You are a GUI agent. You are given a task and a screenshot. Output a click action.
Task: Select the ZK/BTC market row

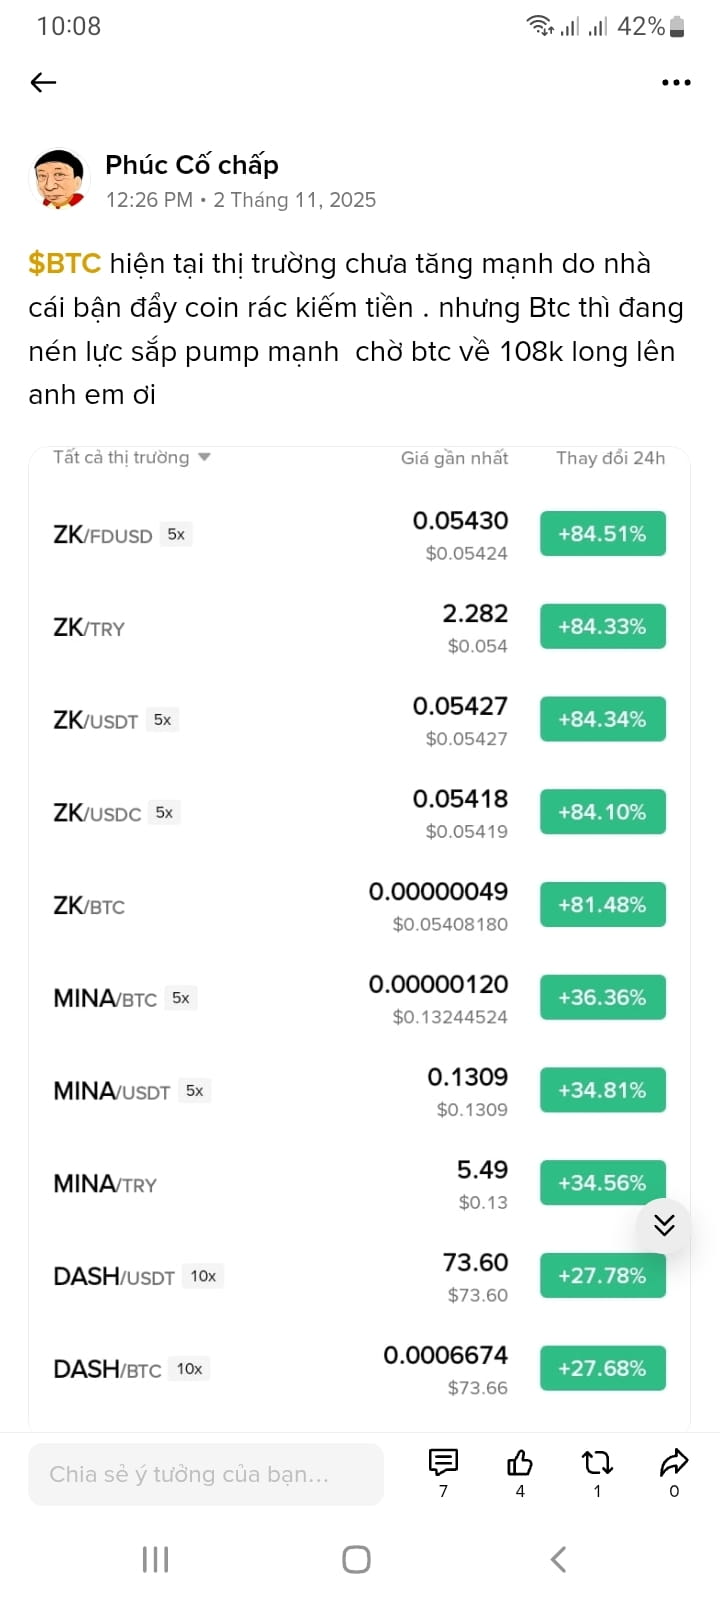tap(359, 906)
